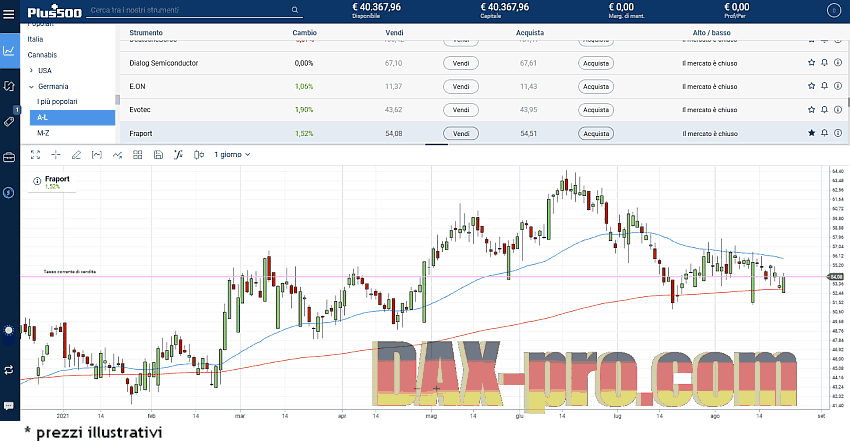
Task: Select the crosshair cursor tool
Action: pos(56,155)
